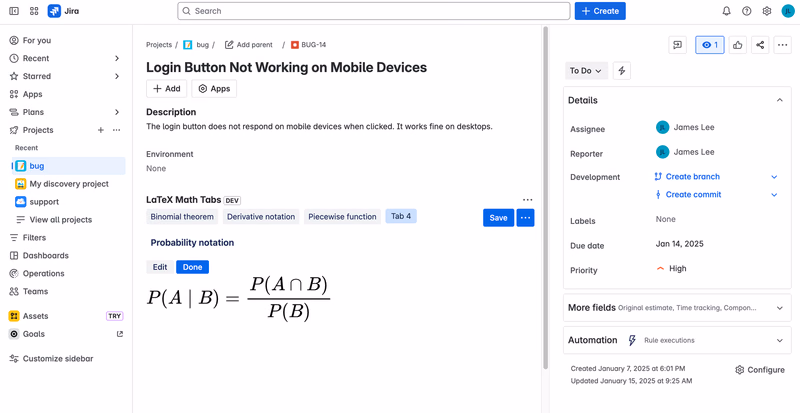Switch to the Binomial theorem tab
Viewport: 800px width, 413px height.
pyautogui.click(x=182, y=216)
